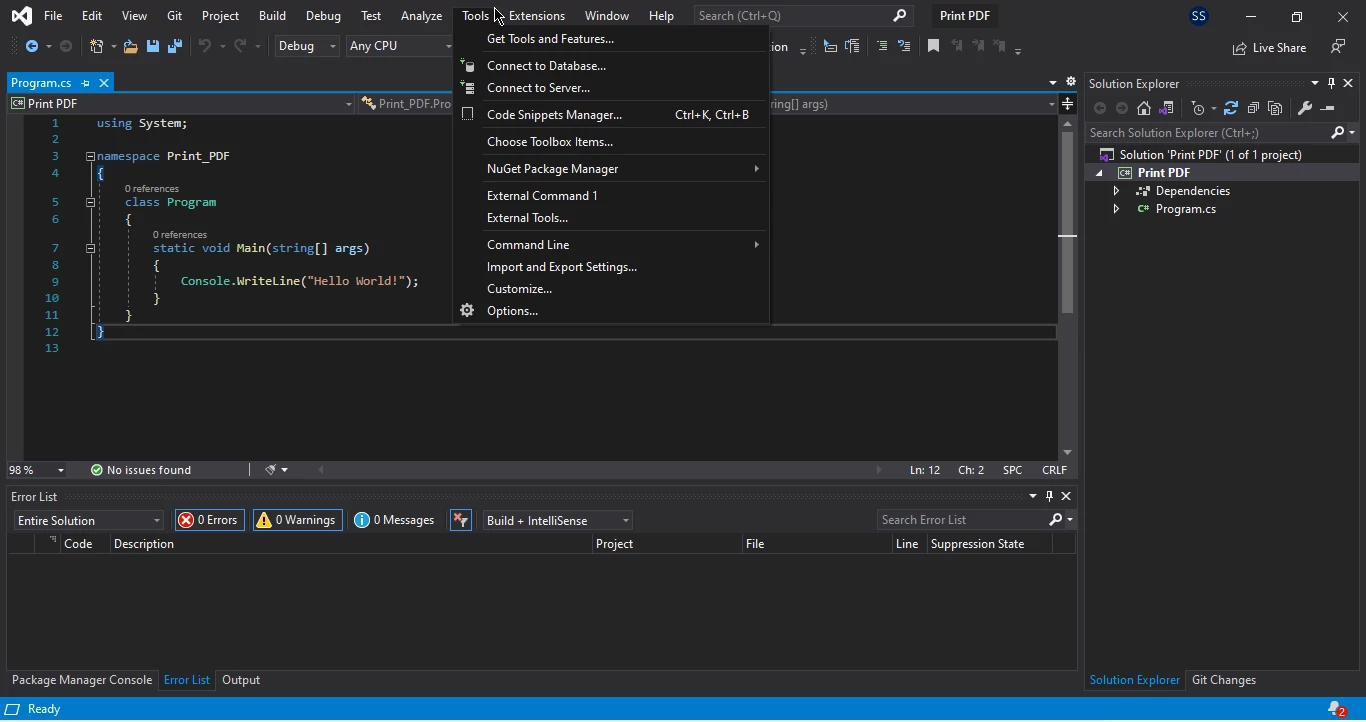Viewport: 1366px width, 722px height.
Task: Open NuGet Package Manager submenu
Action: tap(553, 169)
